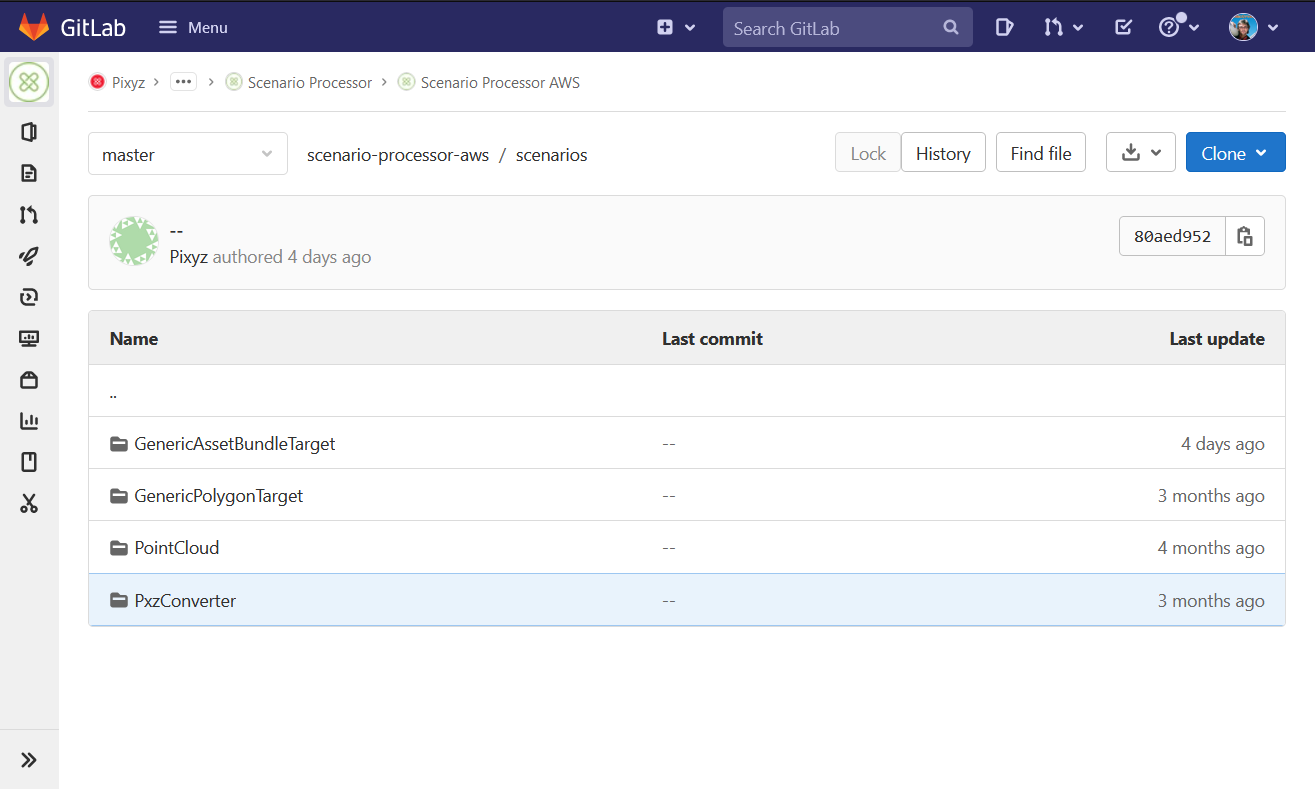The height and width of the screenshot is (789, 1315).
Task: Click the Find file button
Action: tap(1041, 153)
